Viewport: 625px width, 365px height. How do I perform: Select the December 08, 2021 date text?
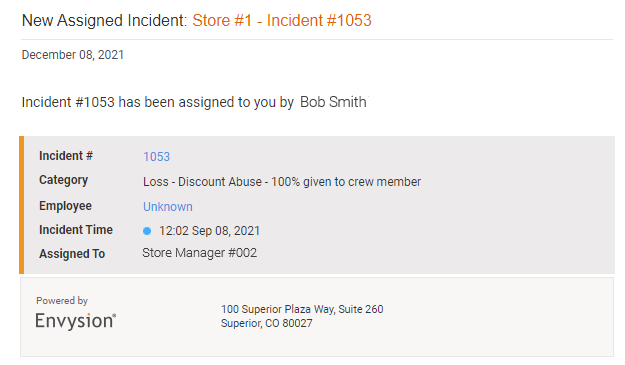[73, 55]
